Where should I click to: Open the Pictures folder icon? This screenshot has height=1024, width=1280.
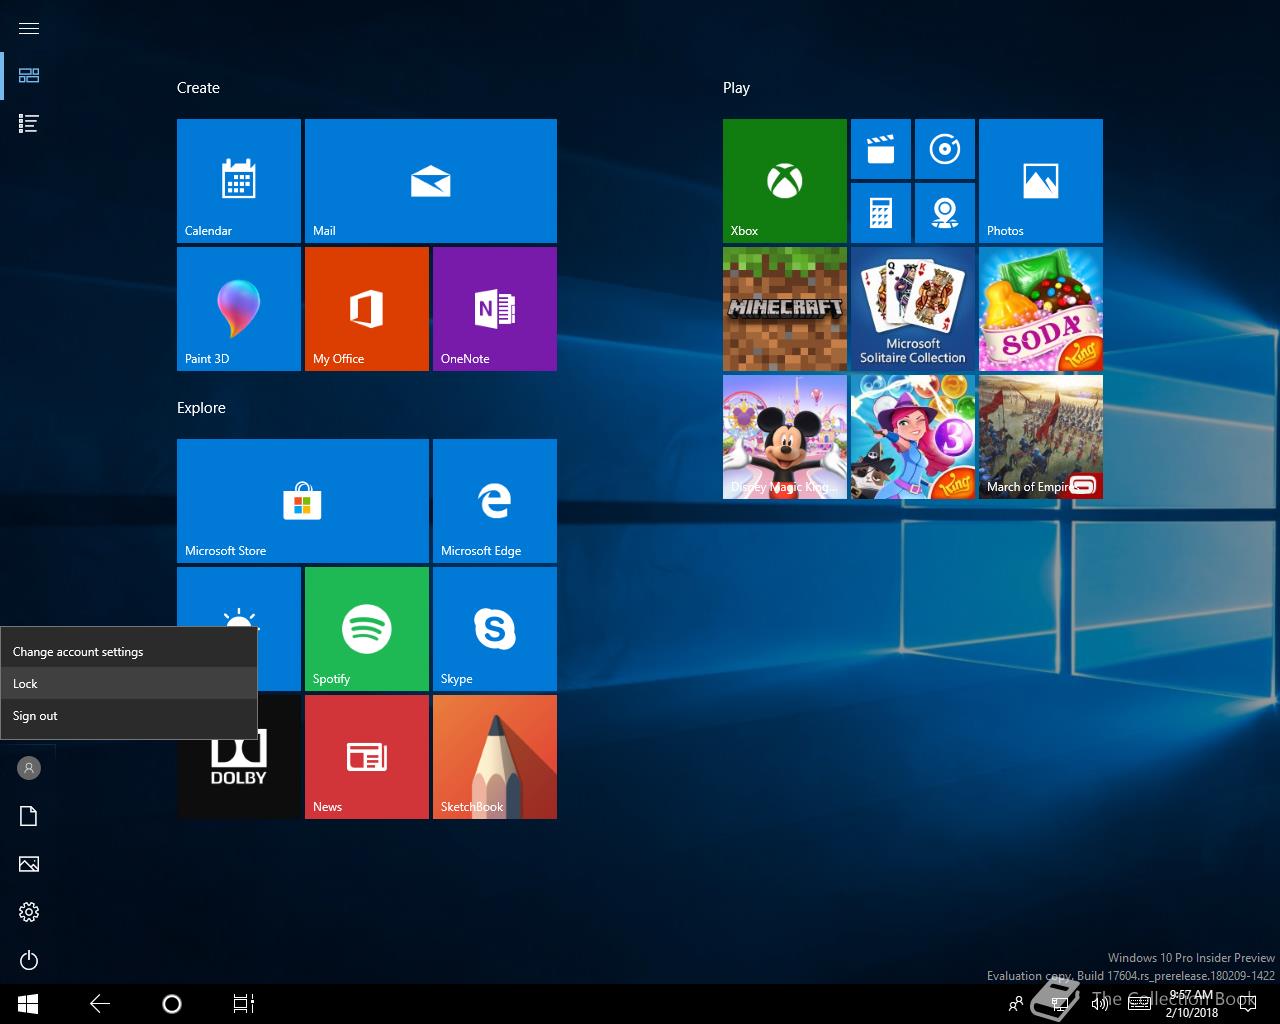(29, 864)
